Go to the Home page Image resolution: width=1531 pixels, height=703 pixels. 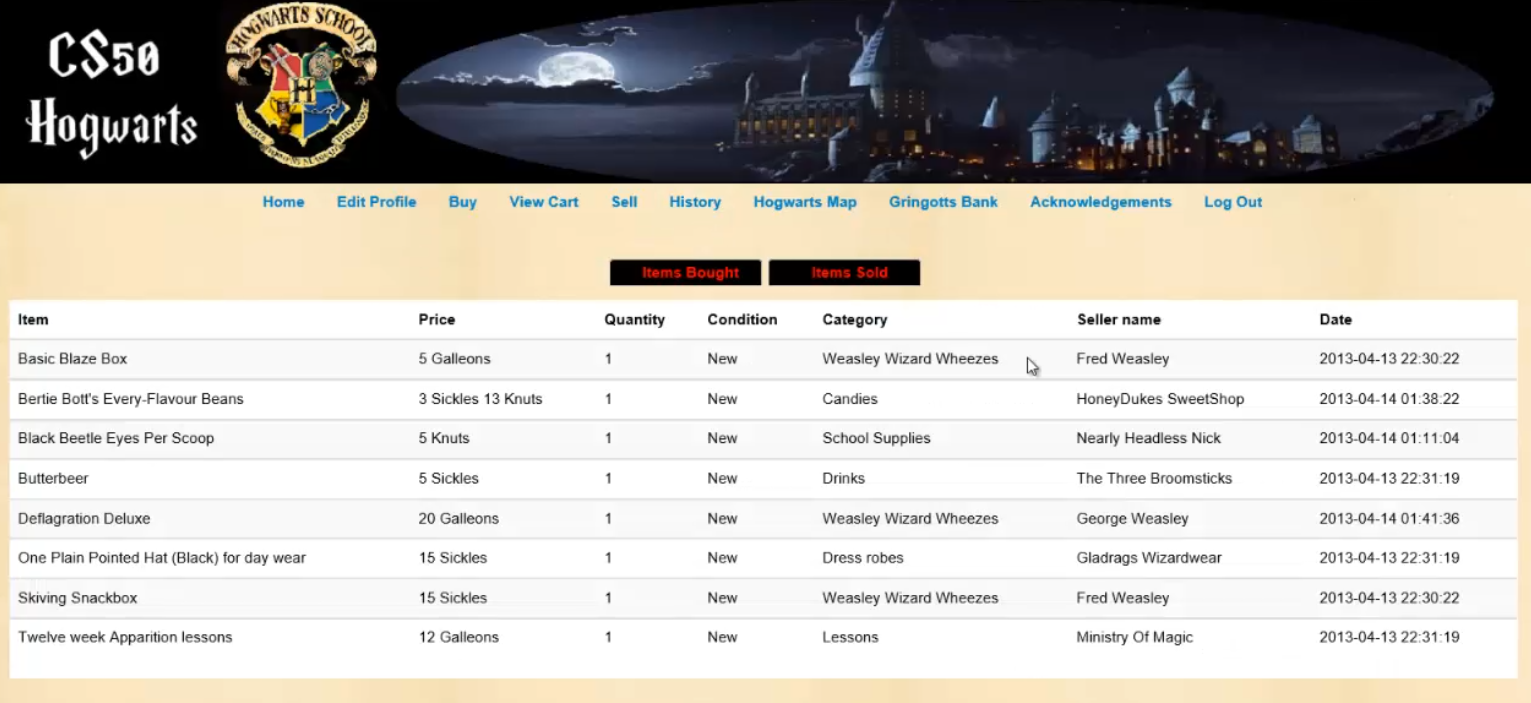tap(283, 202)
